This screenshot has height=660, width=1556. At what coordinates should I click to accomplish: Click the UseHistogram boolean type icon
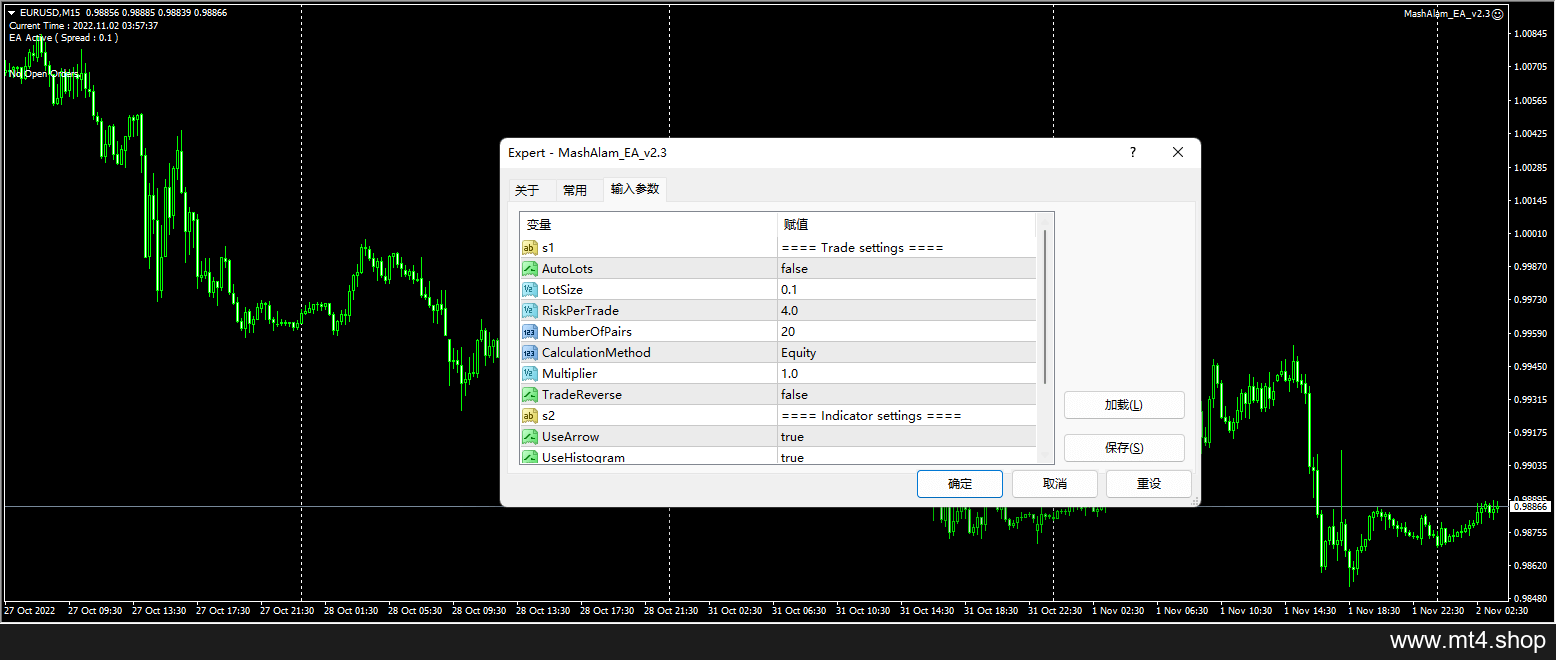(529, 457)
